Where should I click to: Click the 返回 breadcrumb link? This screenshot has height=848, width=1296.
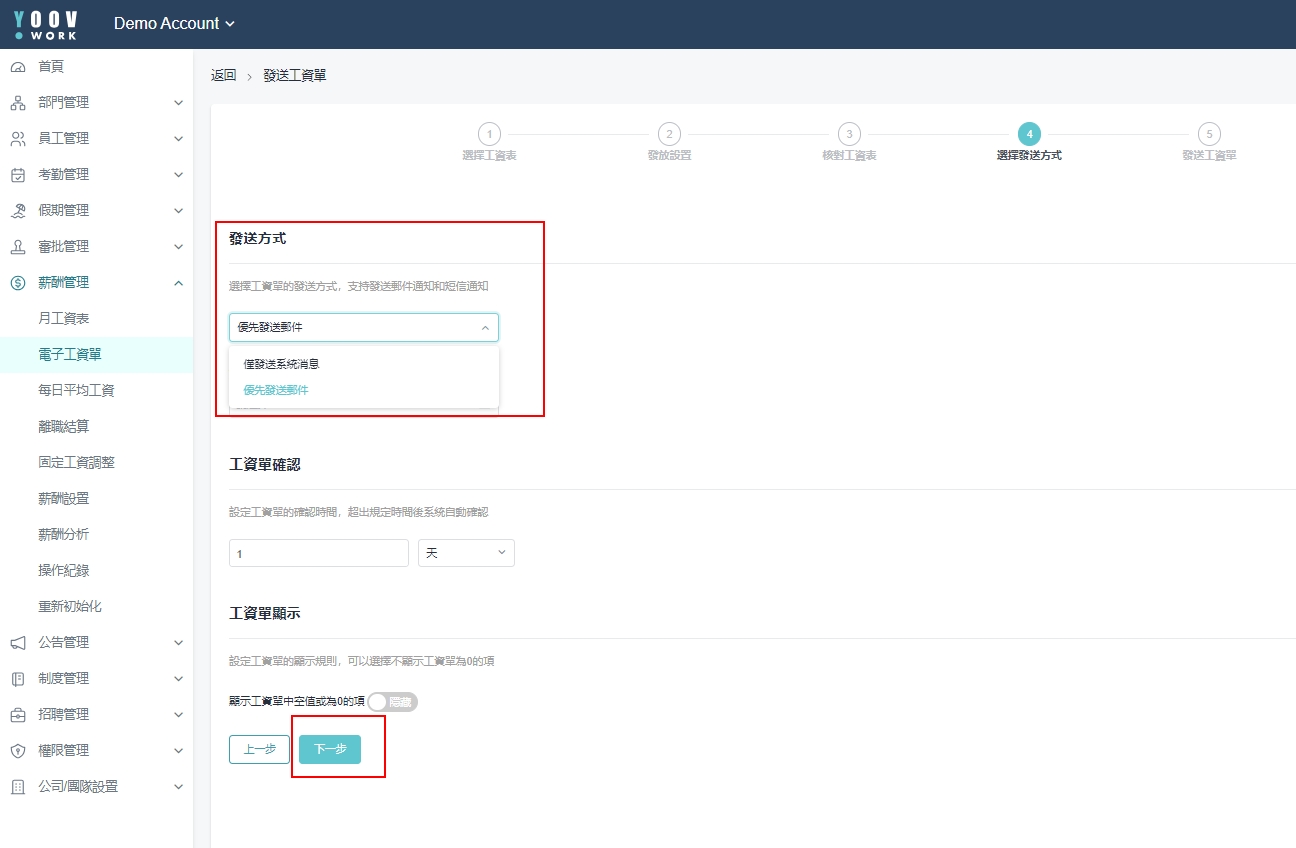click(x=223, y=76)
